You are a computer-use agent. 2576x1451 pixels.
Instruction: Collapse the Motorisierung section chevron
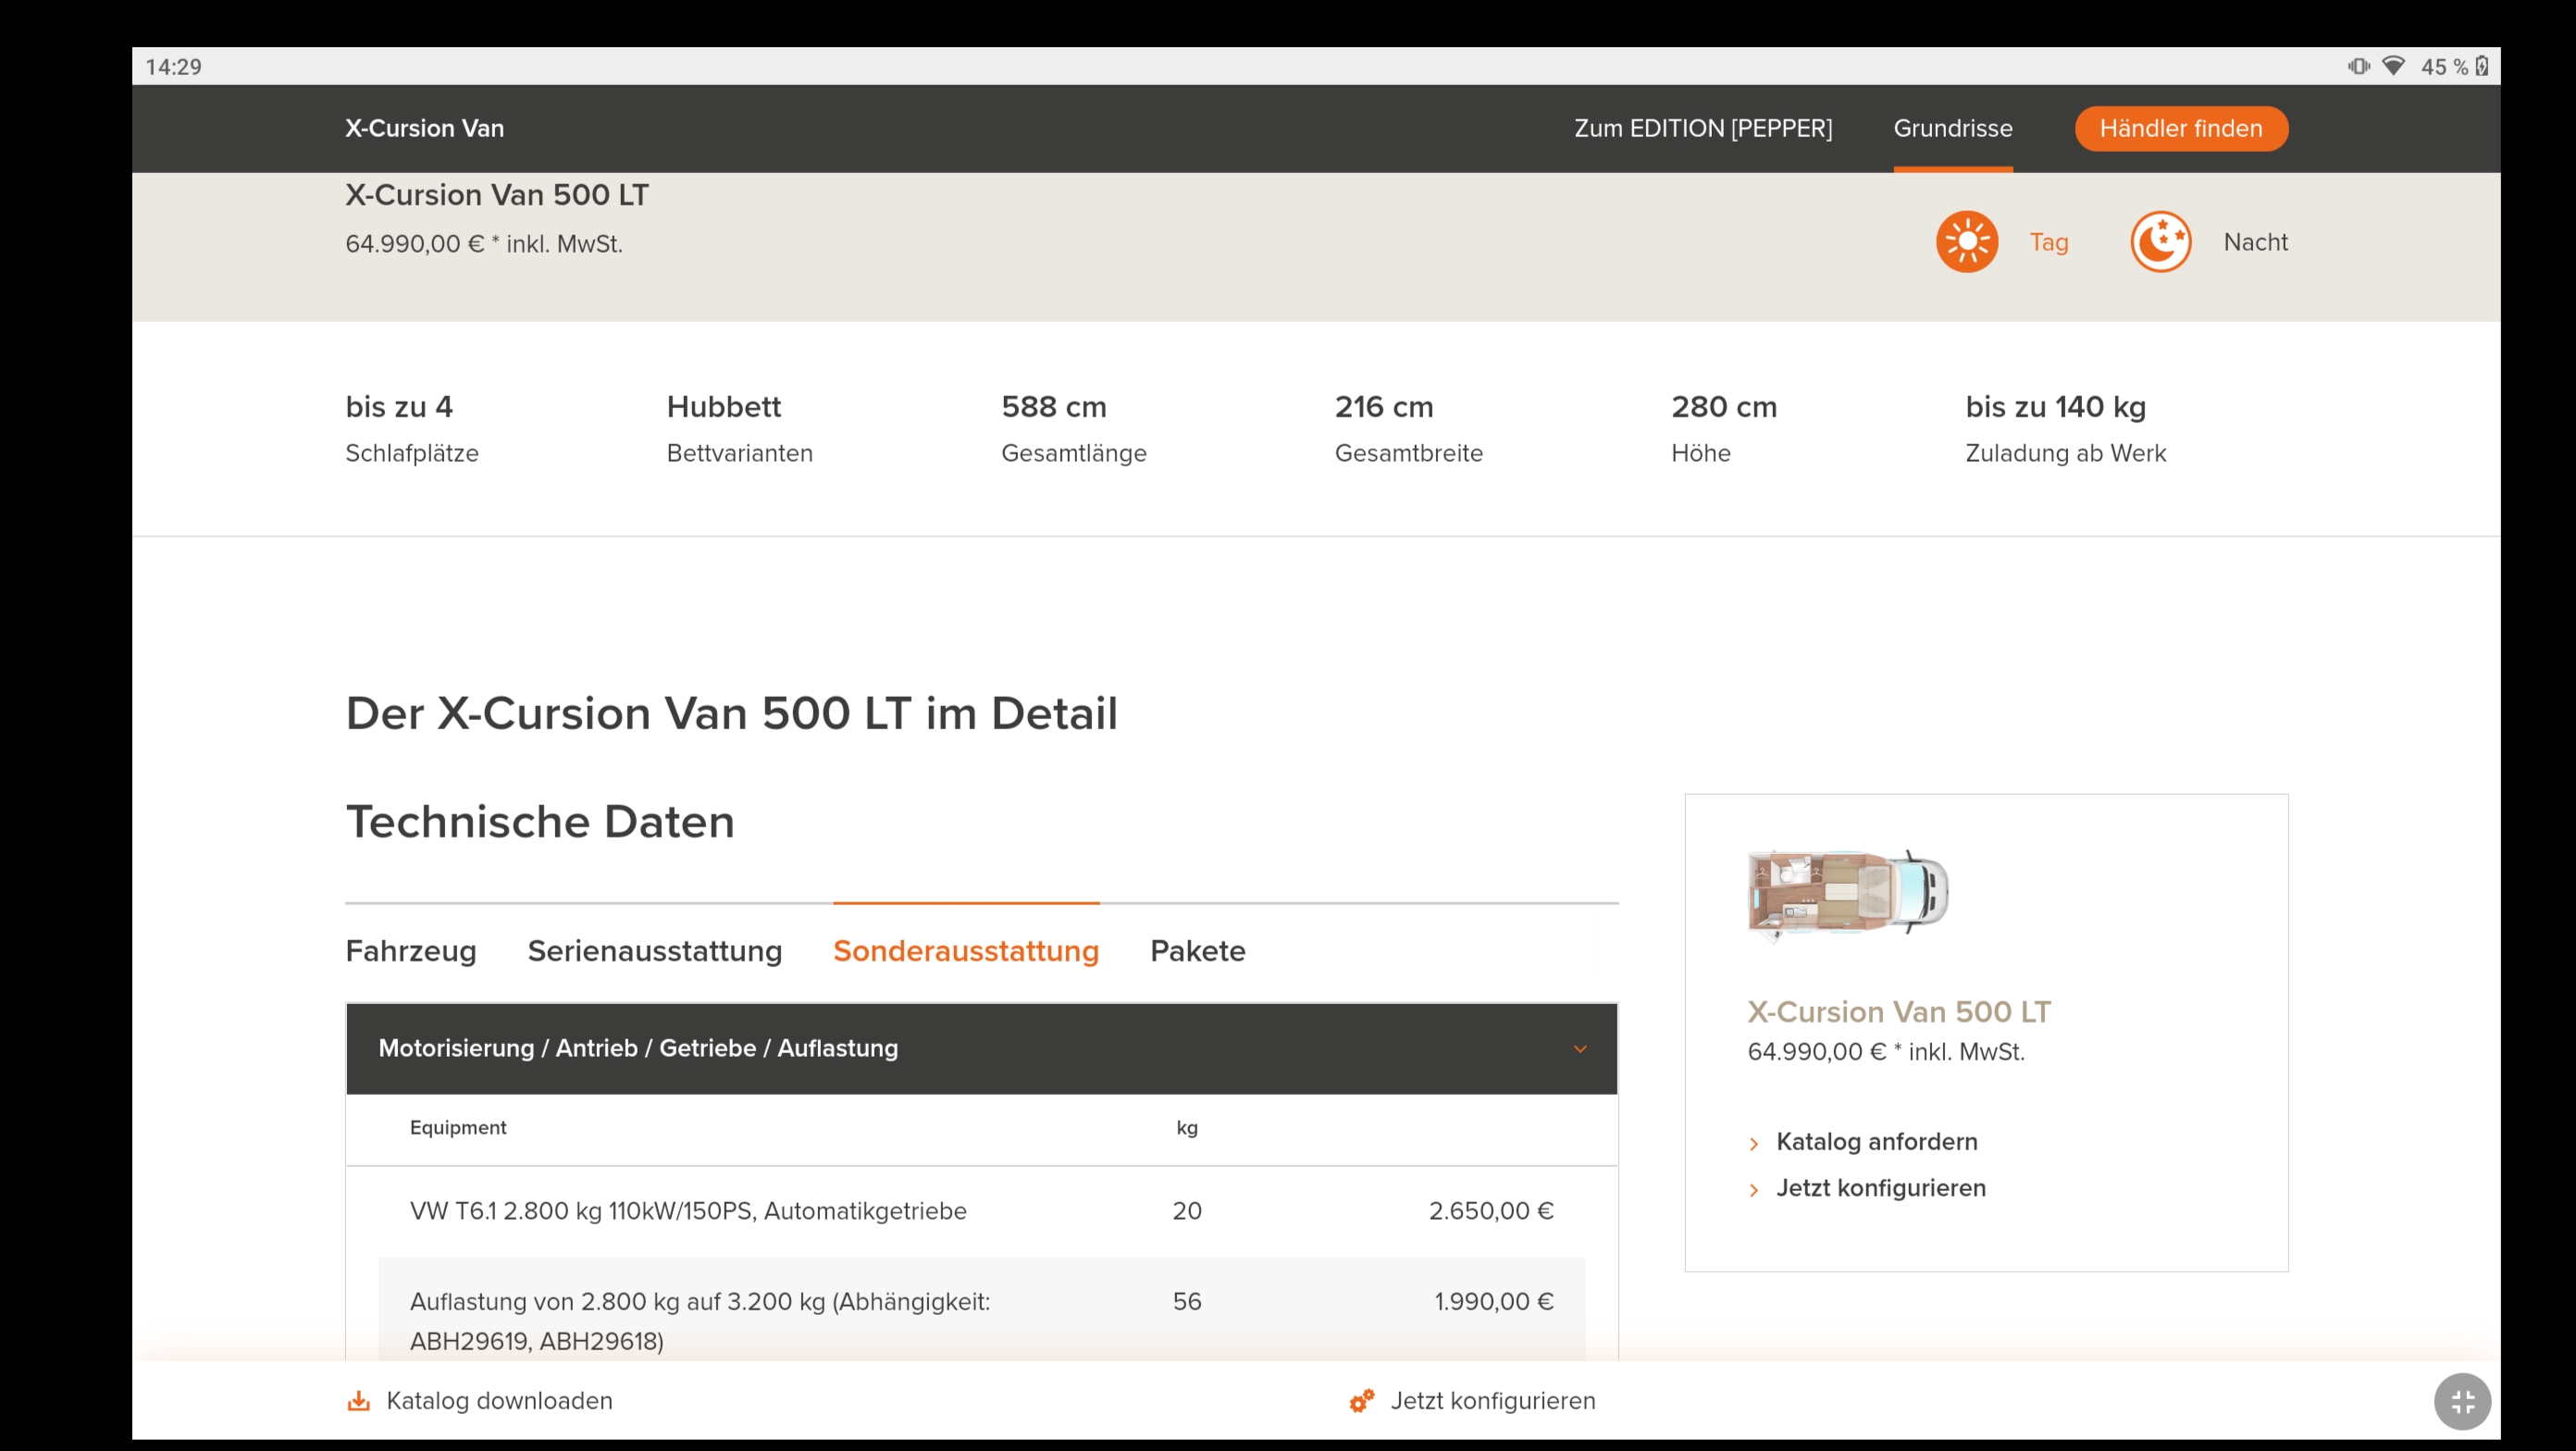[1580, 1049]
